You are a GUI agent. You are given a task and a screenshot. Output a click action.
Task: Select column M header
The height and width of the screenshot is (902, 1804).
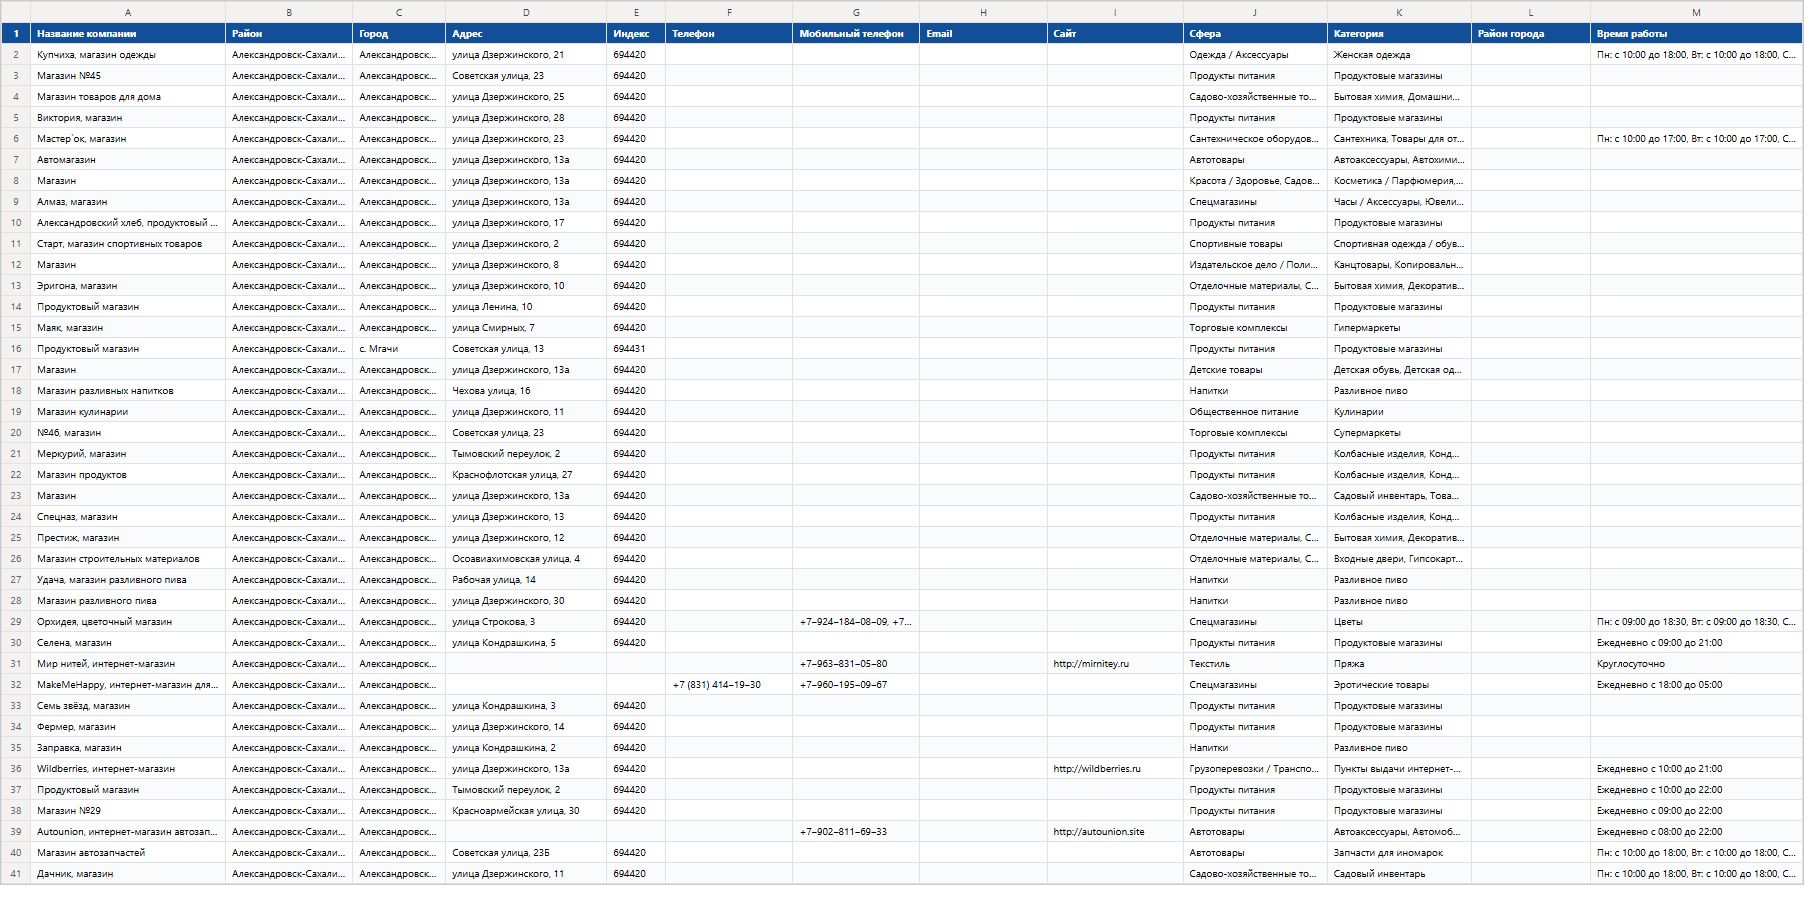click(x=1696, y=12)
